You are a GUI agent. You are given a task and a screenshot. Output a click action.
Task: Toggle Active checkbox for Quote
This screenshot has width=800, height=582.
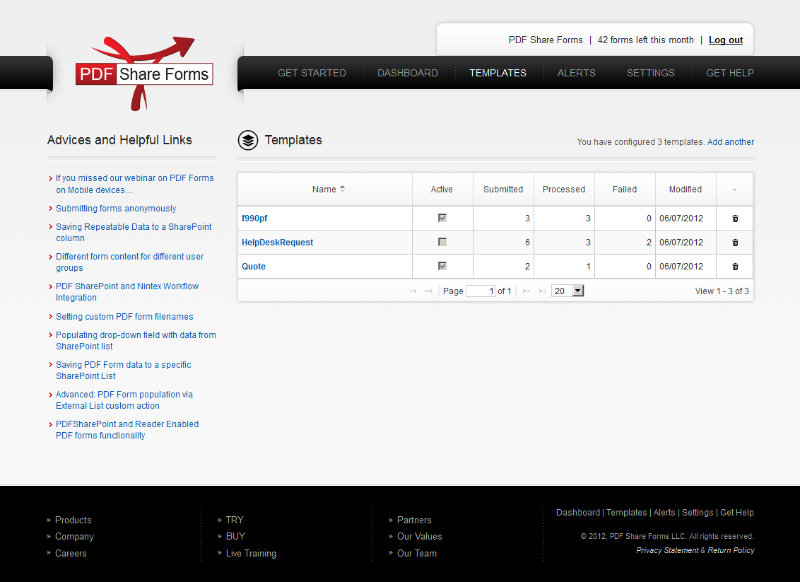click(442, 266)
